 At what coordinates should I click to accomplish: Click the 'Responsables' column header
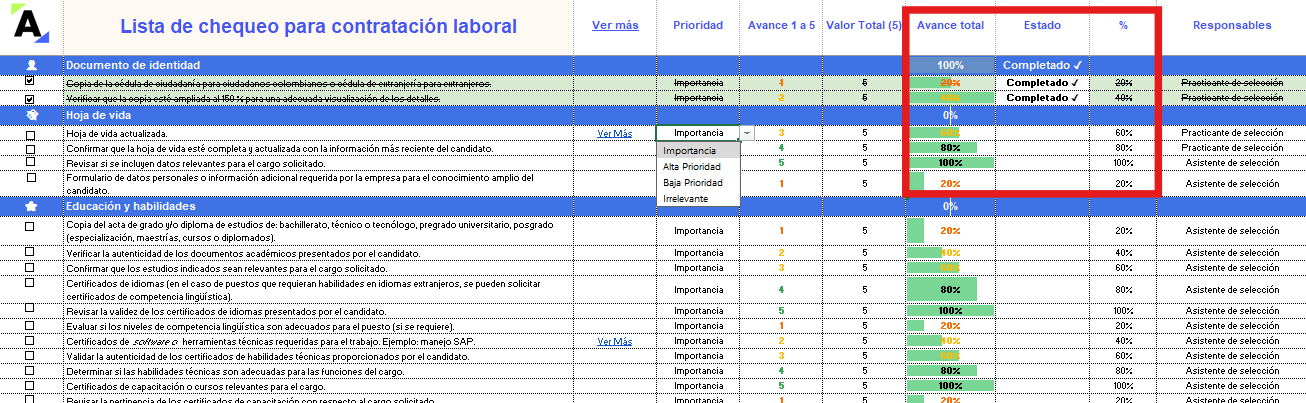pos(1232,26)
